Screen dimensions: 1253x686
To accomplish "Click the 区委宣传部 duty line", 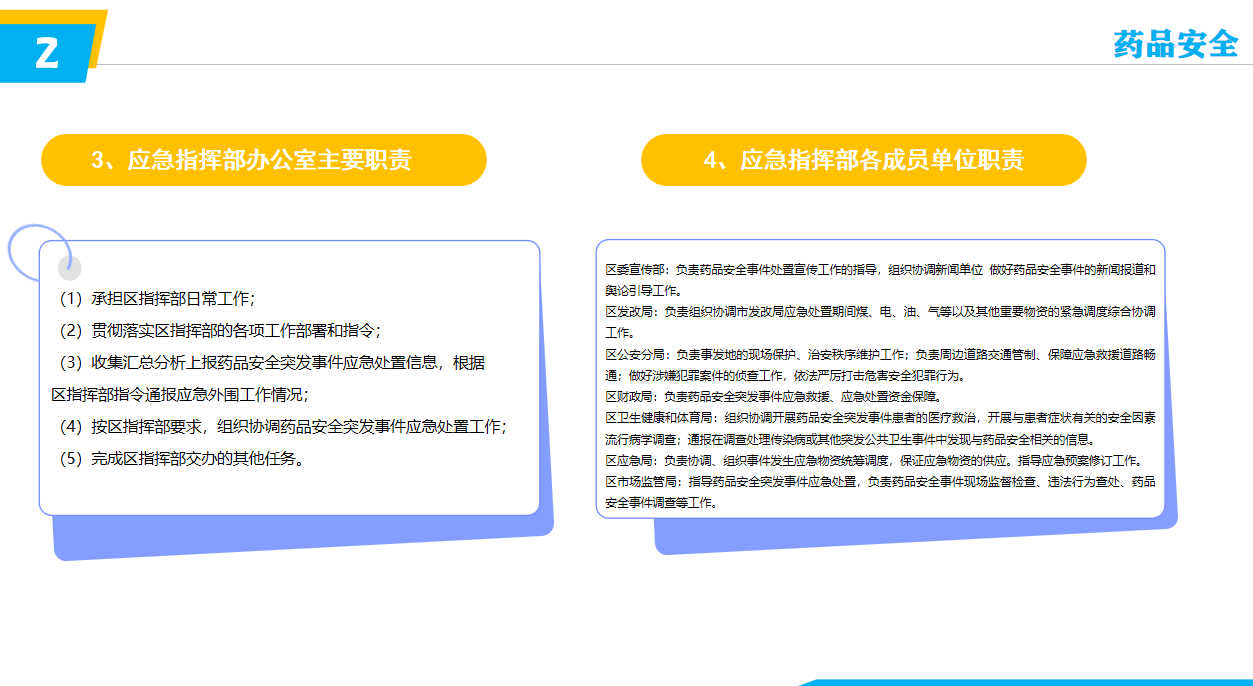I will [880, 270].
